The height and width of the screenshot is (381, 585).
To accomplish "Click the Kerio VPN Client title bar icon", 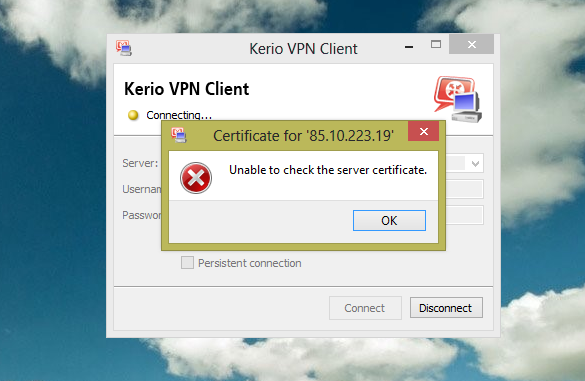I will [x=123, y=48].
